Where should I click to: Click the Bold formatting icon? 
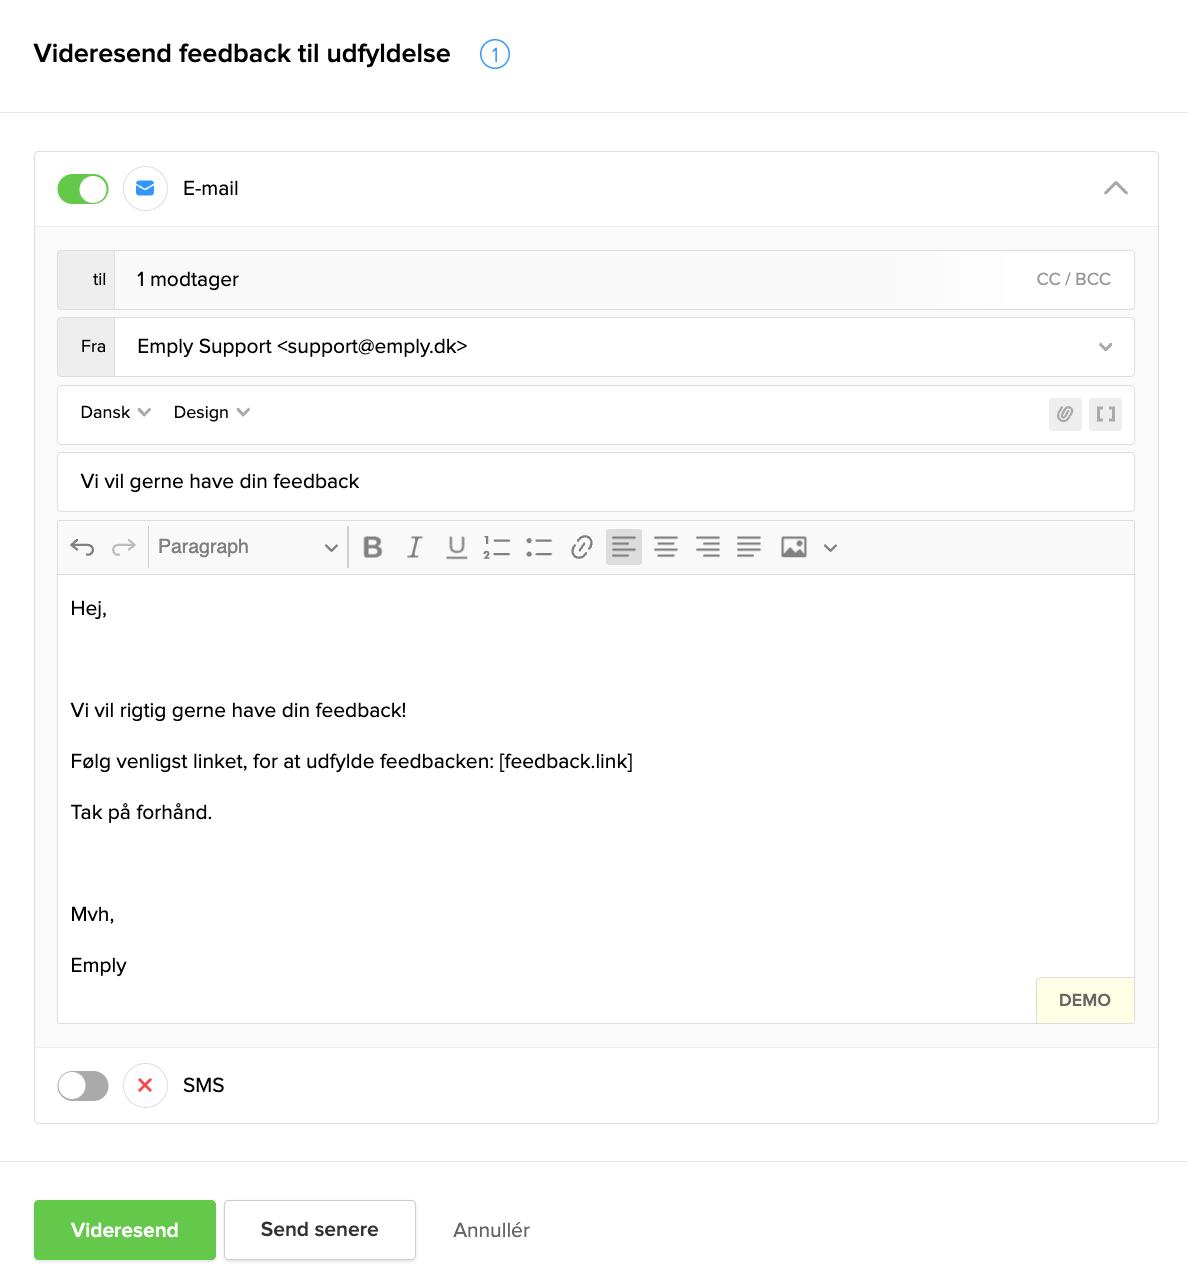373,547
